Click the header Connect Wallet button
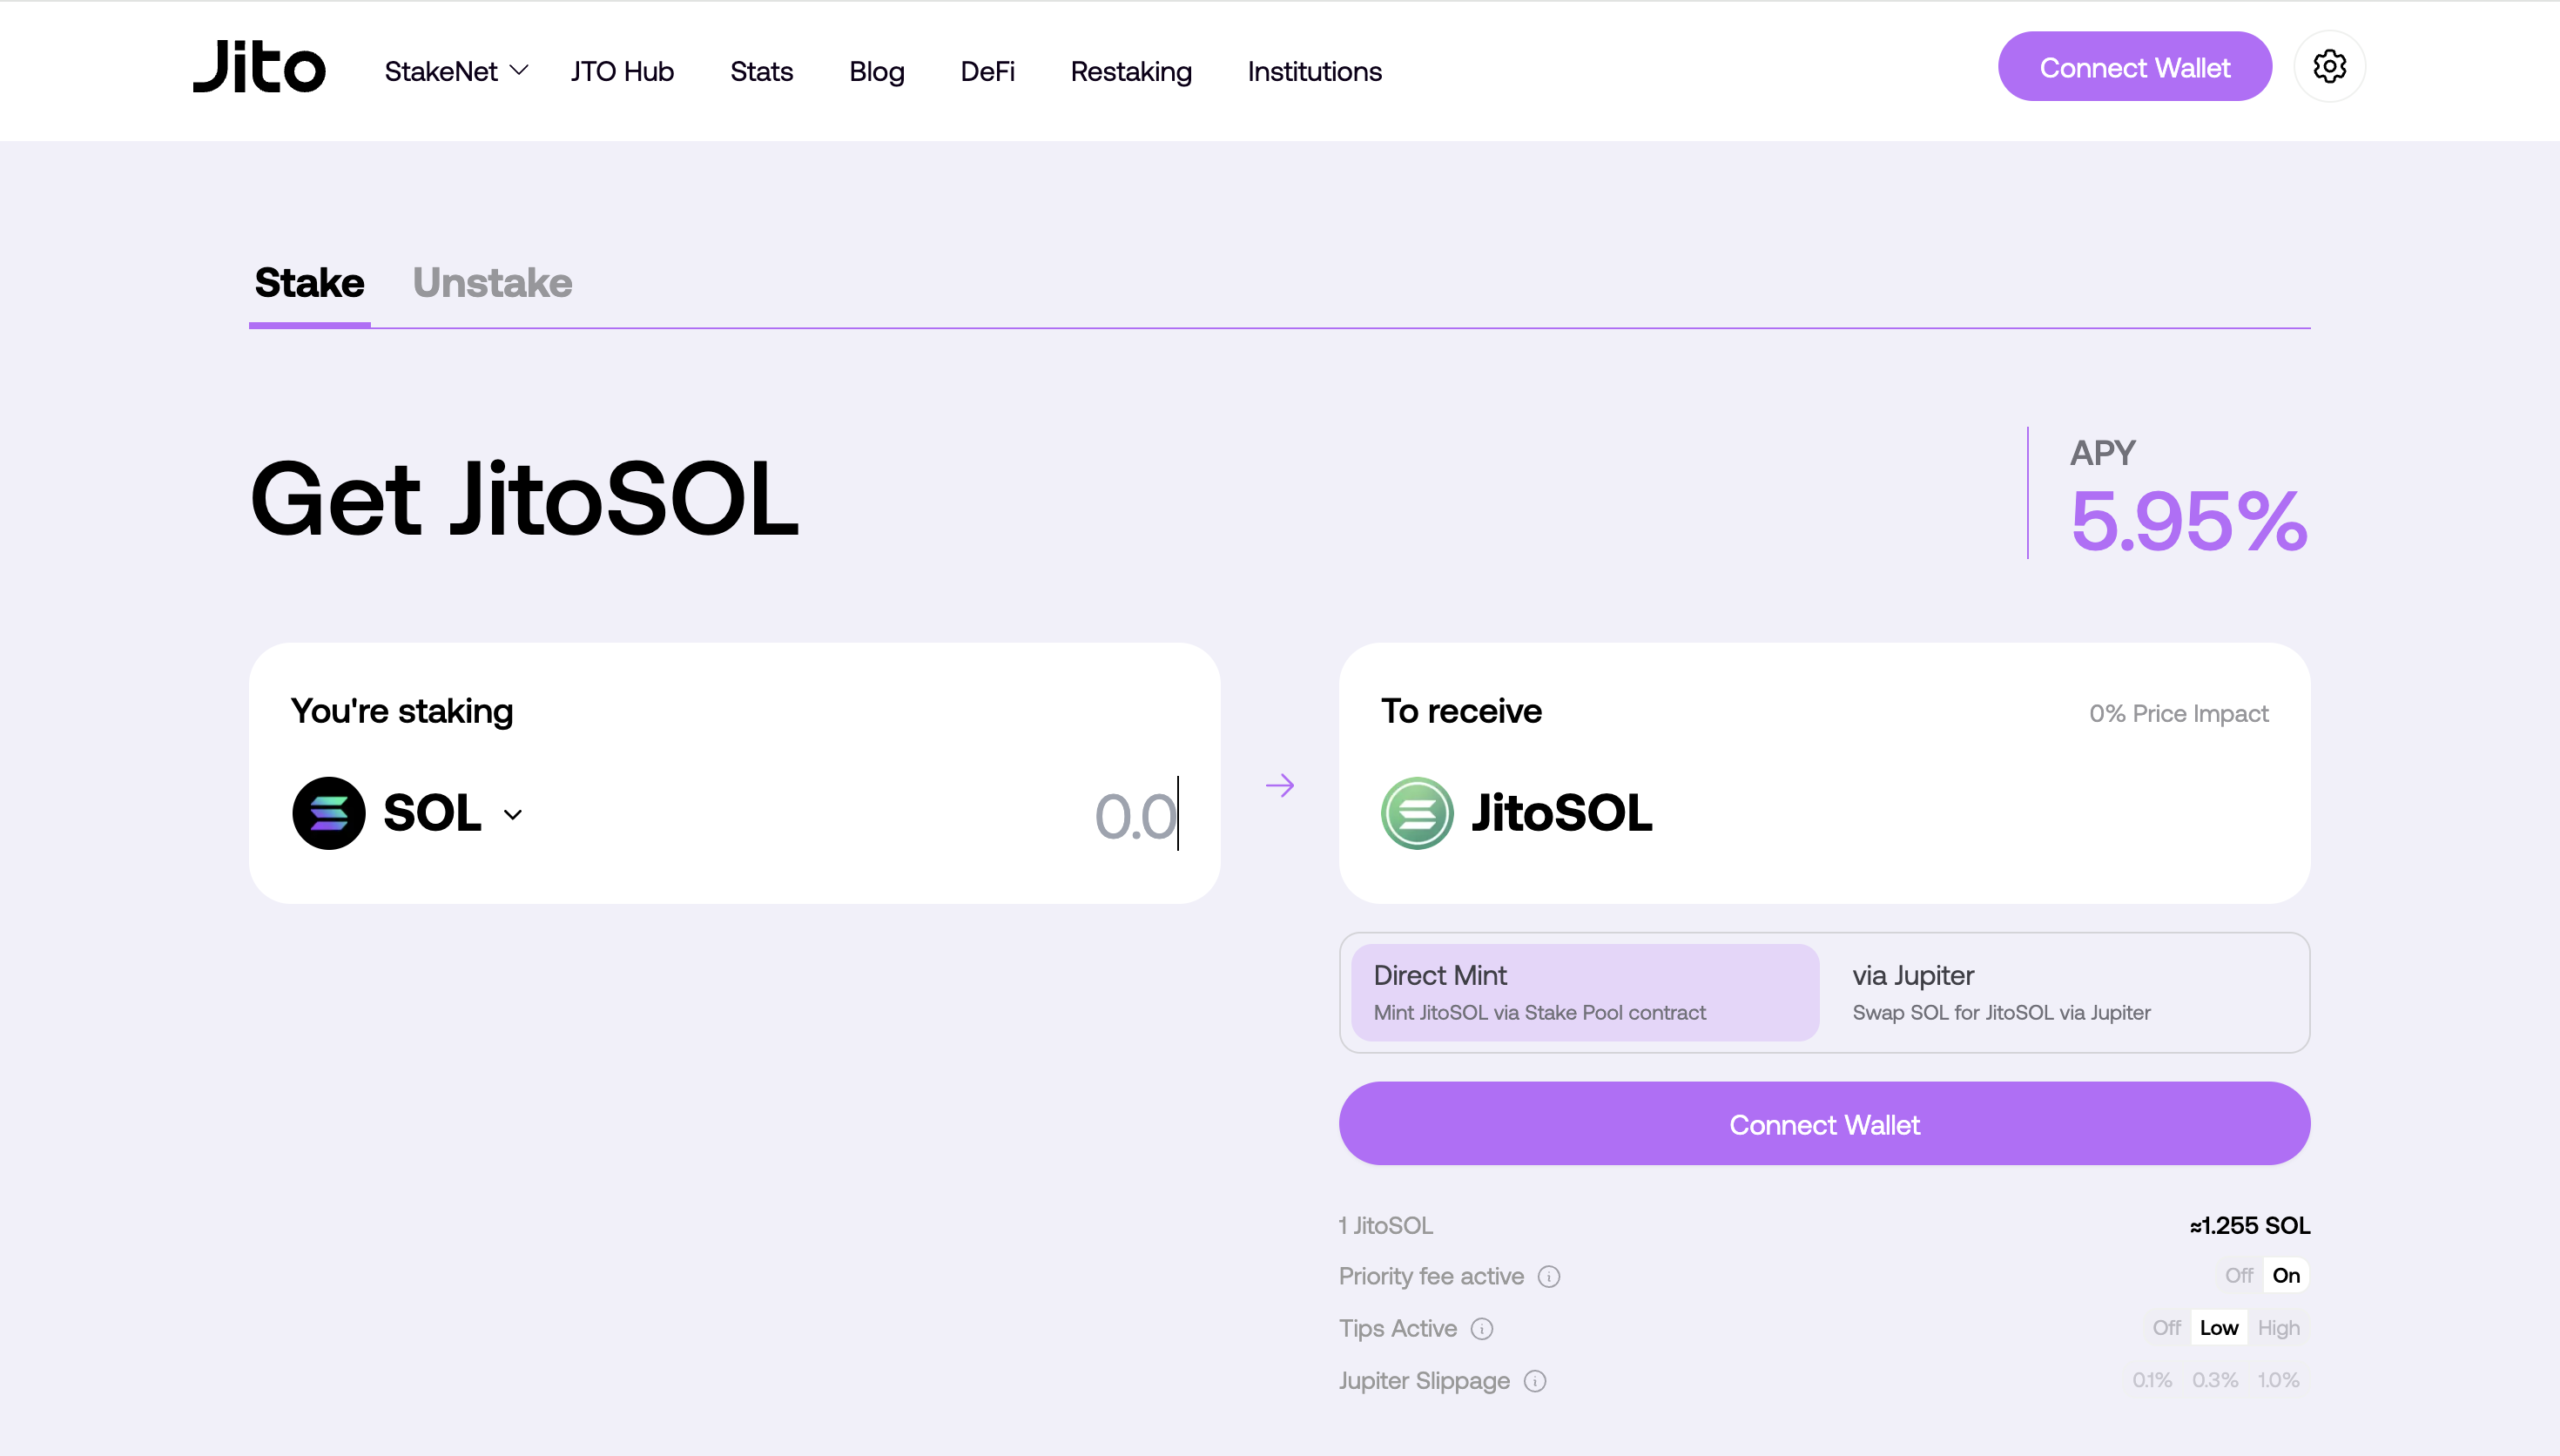The width and height of the screenshot is (2560, 1456). click(2134, 67)
